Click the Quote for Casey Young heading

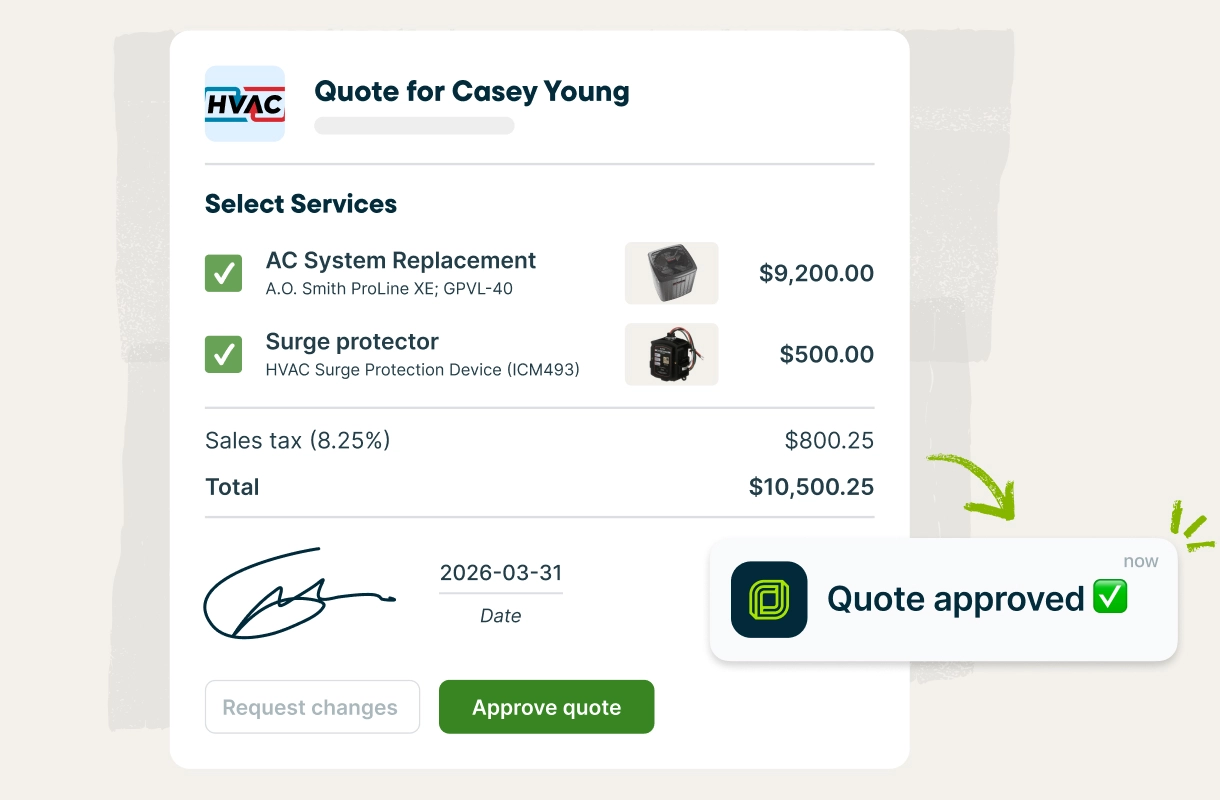(472, 92)
